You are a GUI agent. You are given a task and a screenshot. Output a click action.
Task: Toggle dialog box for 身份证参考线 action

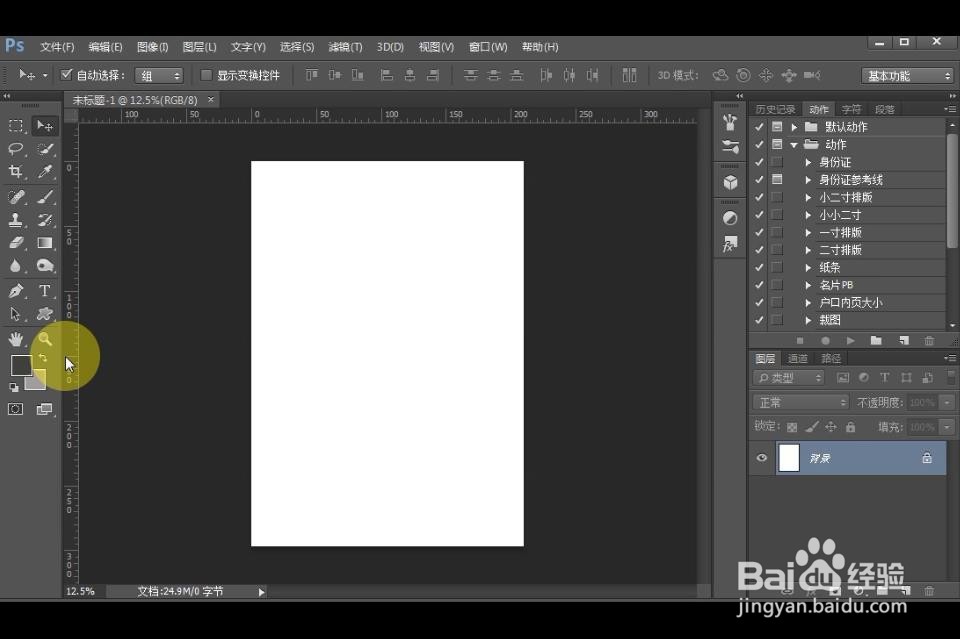pos(777,179)
